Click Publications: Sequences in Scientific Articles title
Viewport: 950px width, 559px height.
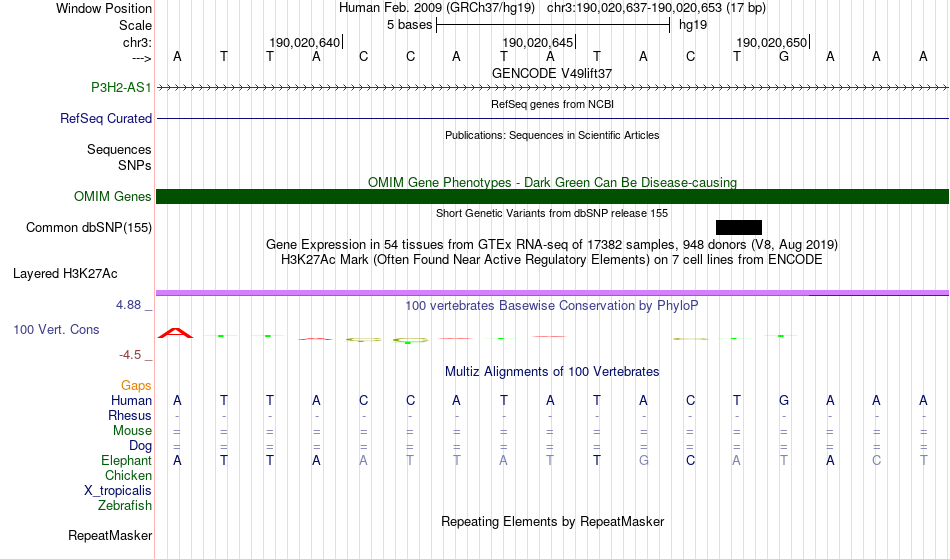coord(552,135)
